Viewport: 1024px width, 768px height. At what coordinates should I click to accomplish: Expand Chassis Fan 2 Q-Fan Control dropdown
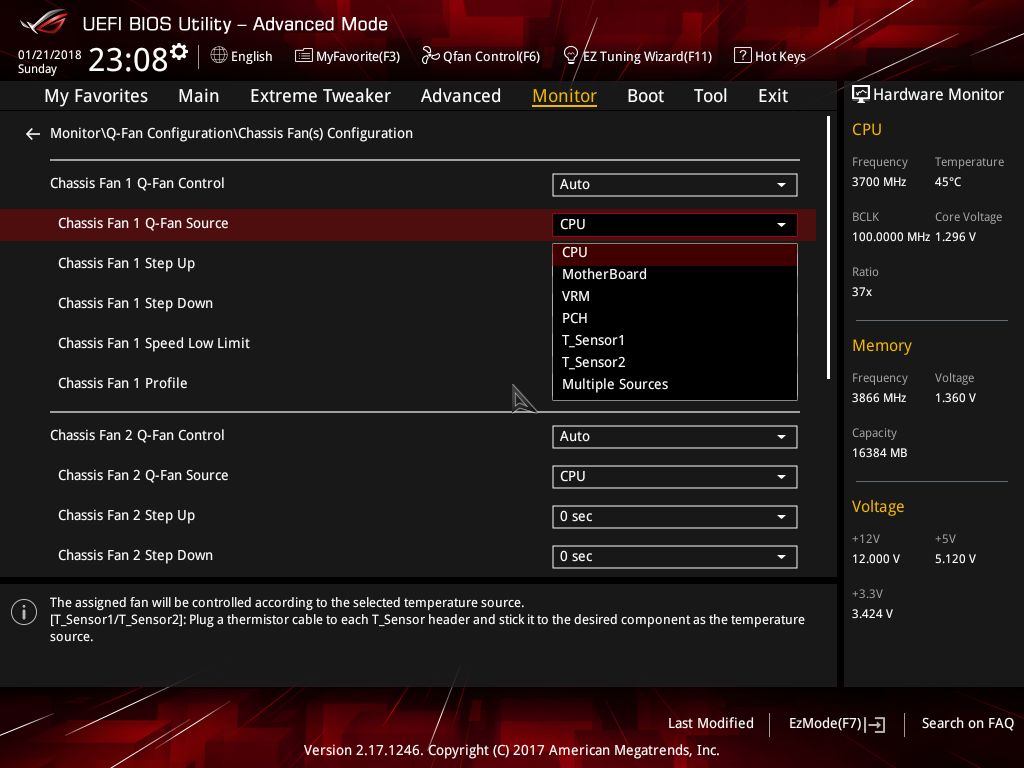[675, 437]
